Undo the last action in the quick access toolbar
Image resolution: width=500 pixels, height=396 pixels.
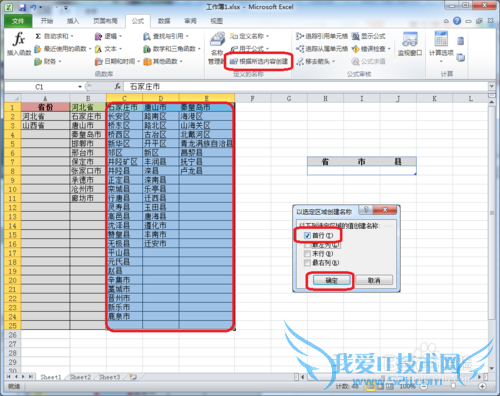[33, 7]
